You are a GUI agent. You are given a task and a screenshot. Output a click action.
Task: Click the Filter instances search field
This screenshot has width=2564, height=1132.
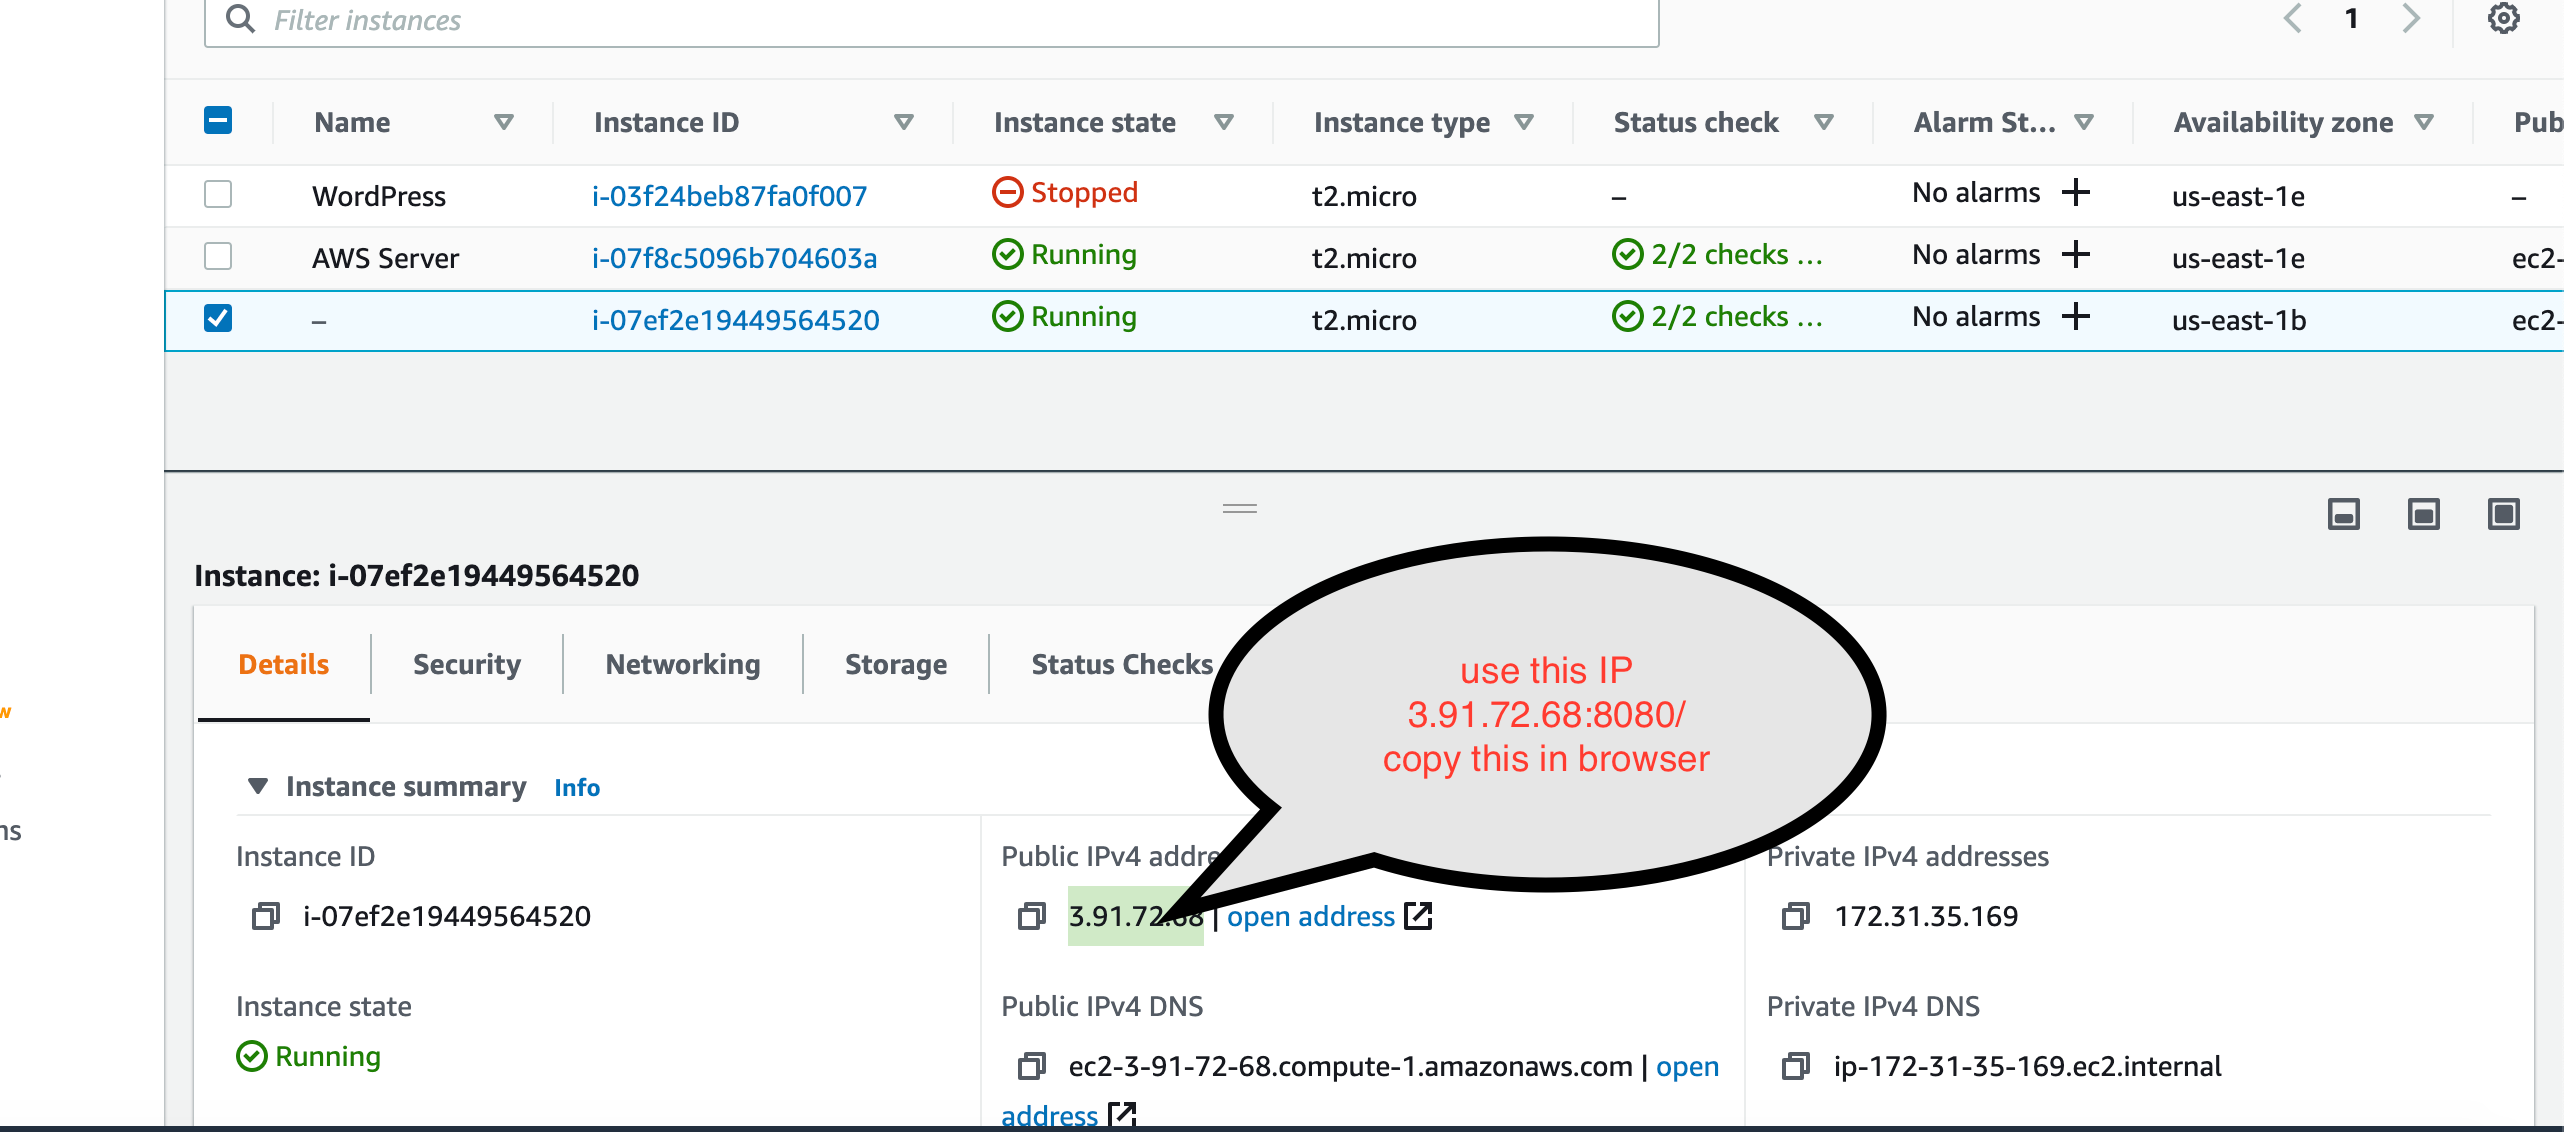tap(930, 20)
